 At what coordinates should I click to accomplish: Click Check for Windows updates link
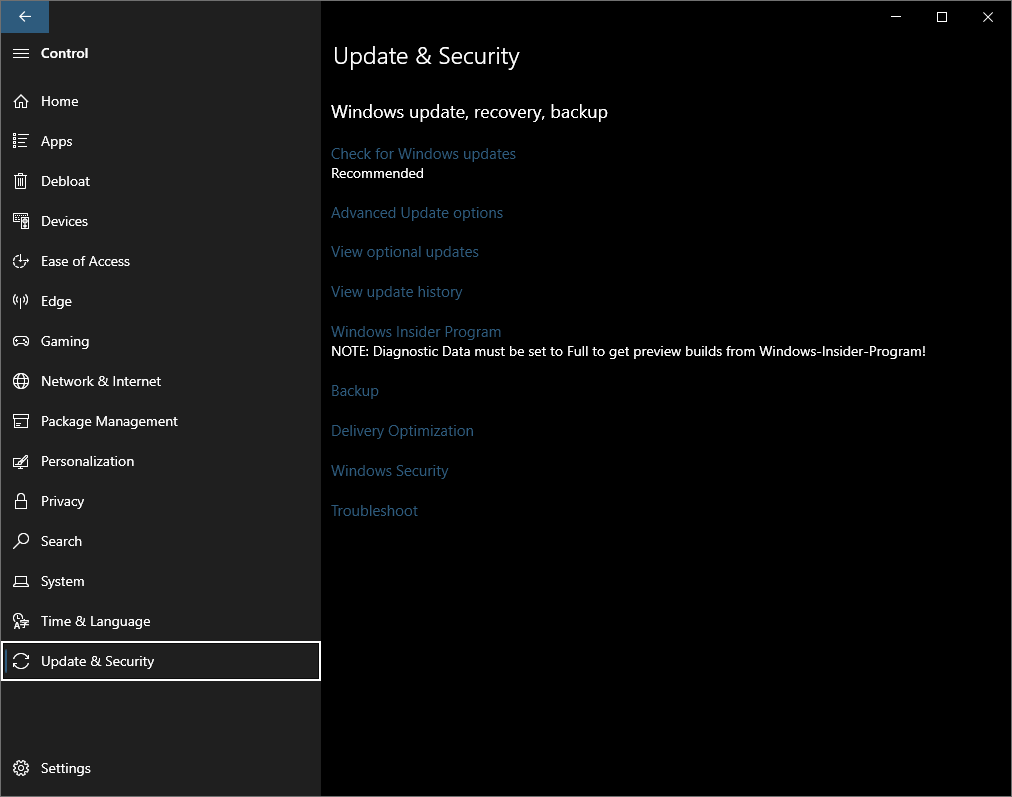[423, 154]
